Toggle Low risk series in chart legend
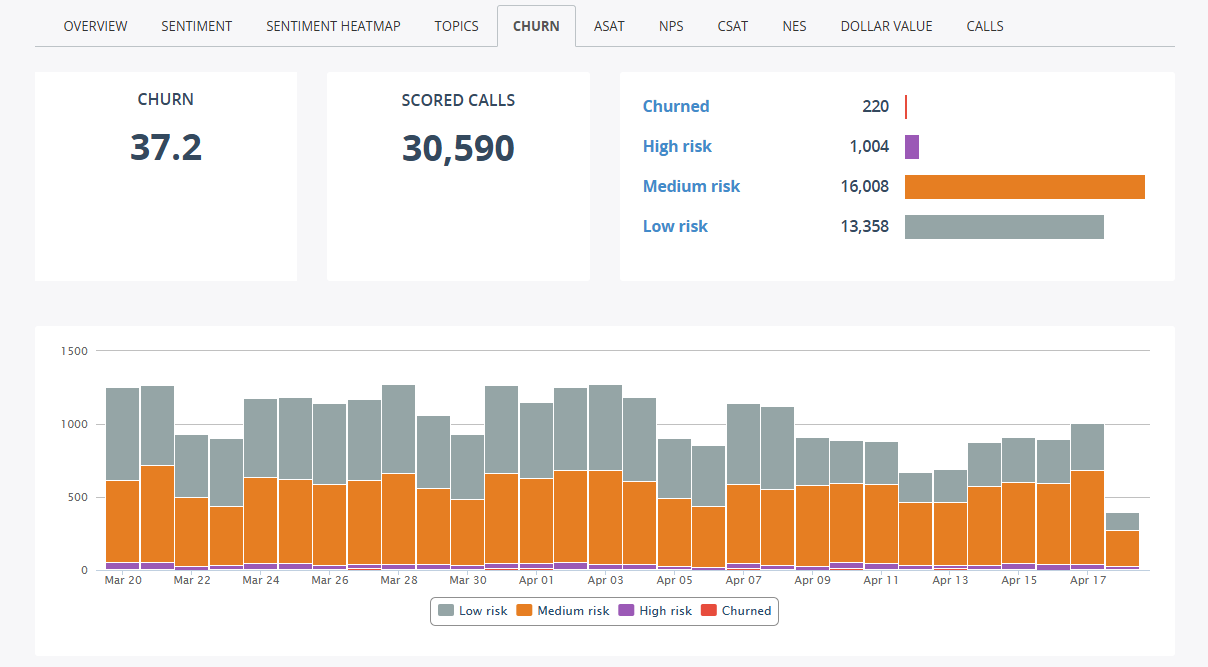This screenshot has width=1208, height=667. tap(473, 611)
